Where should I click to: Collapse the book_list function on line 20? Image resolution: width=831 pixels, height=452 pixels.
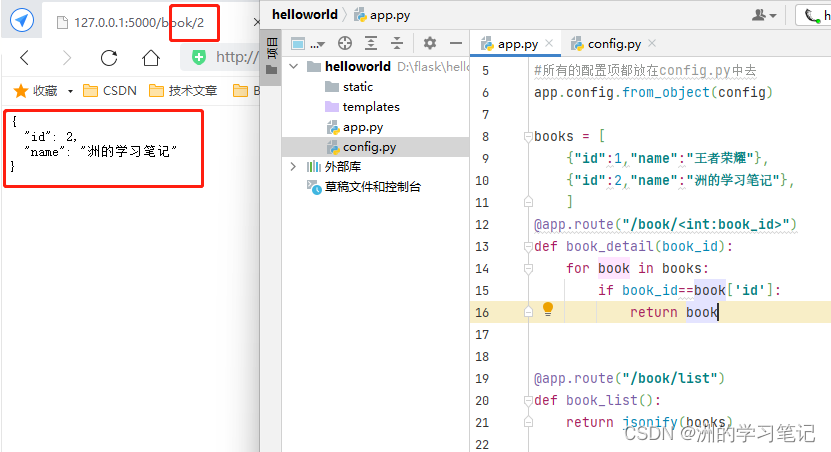[x=528, y=401]
